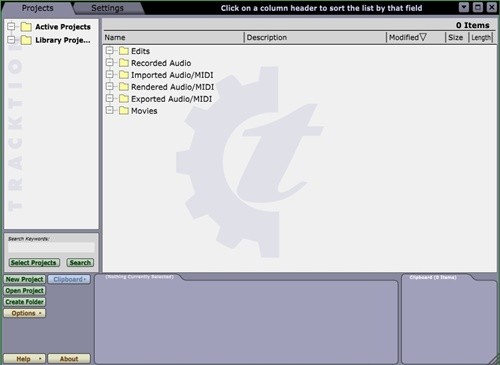The height and width of the screenshot is (365, 500).
Task: Select the Edits row text
Action: tap(140, 51)
